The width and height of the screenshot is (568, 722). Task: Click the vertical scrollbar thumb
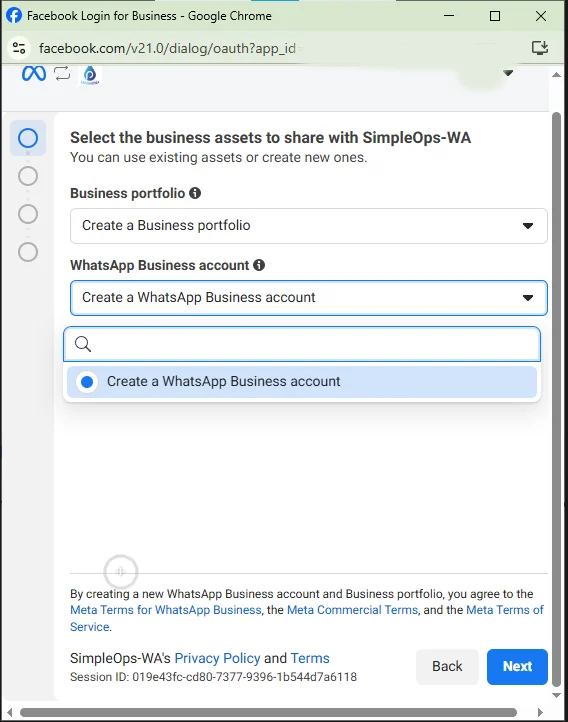coord(556,400)
